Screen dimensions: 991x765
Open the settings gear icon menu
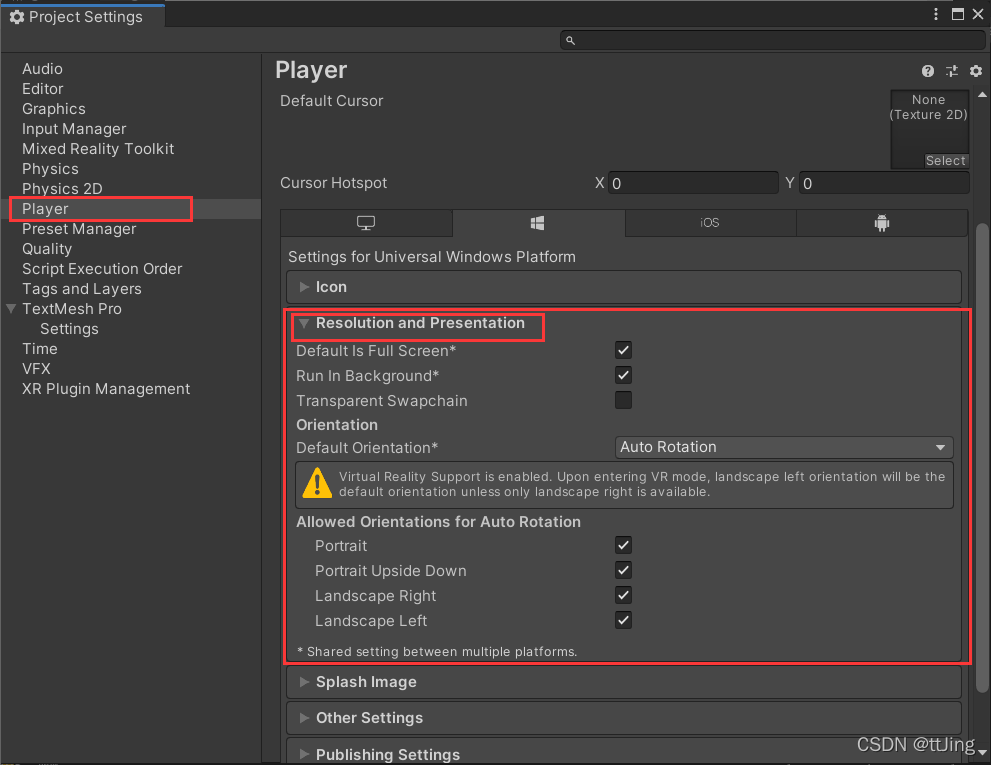pyautogui.click(x=975, y=71)
